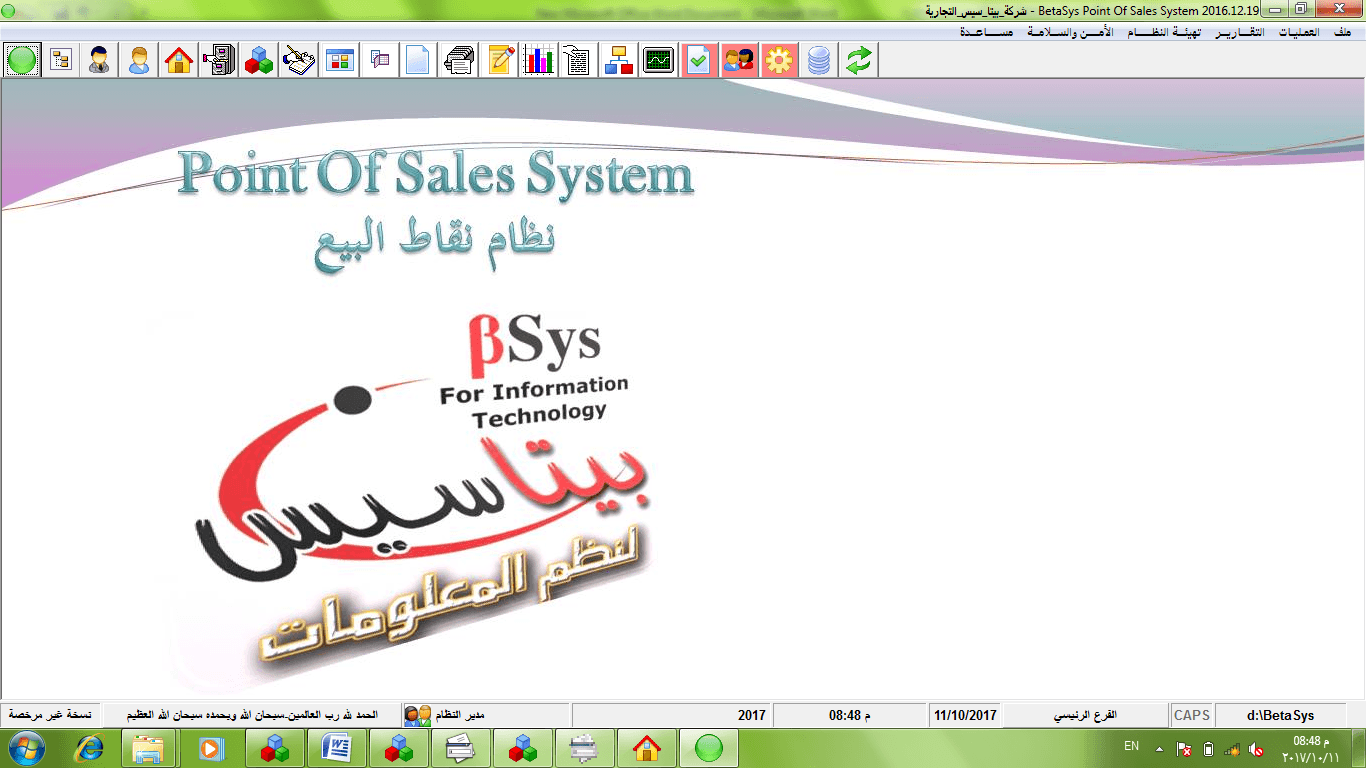Click the yellow note with pencil icon
The image size is (1366, 768).
point(499,60)
